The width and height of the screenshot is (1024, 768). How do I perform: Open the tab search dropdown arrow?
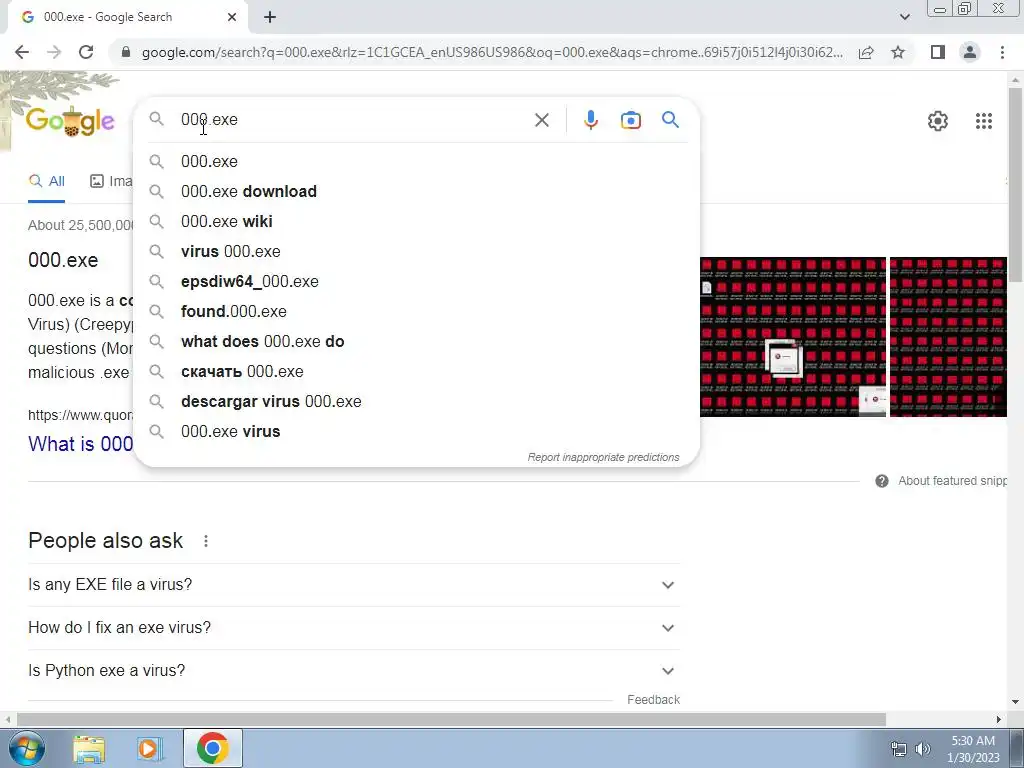[x=904, y=17]
